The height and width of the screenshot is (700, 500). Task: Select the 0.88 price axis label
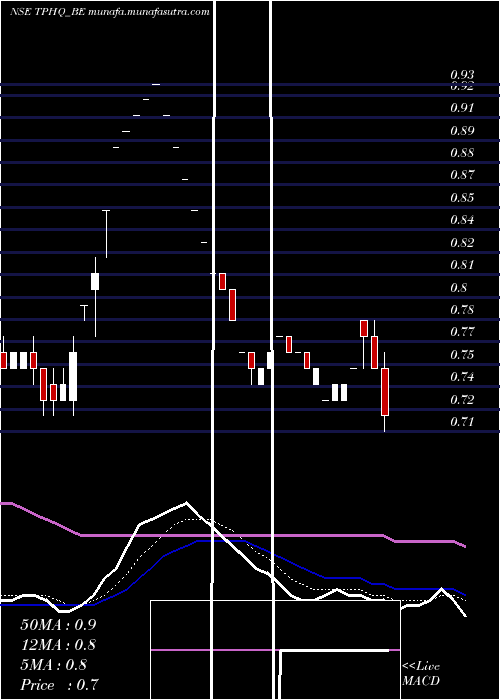tap(462, 153)
